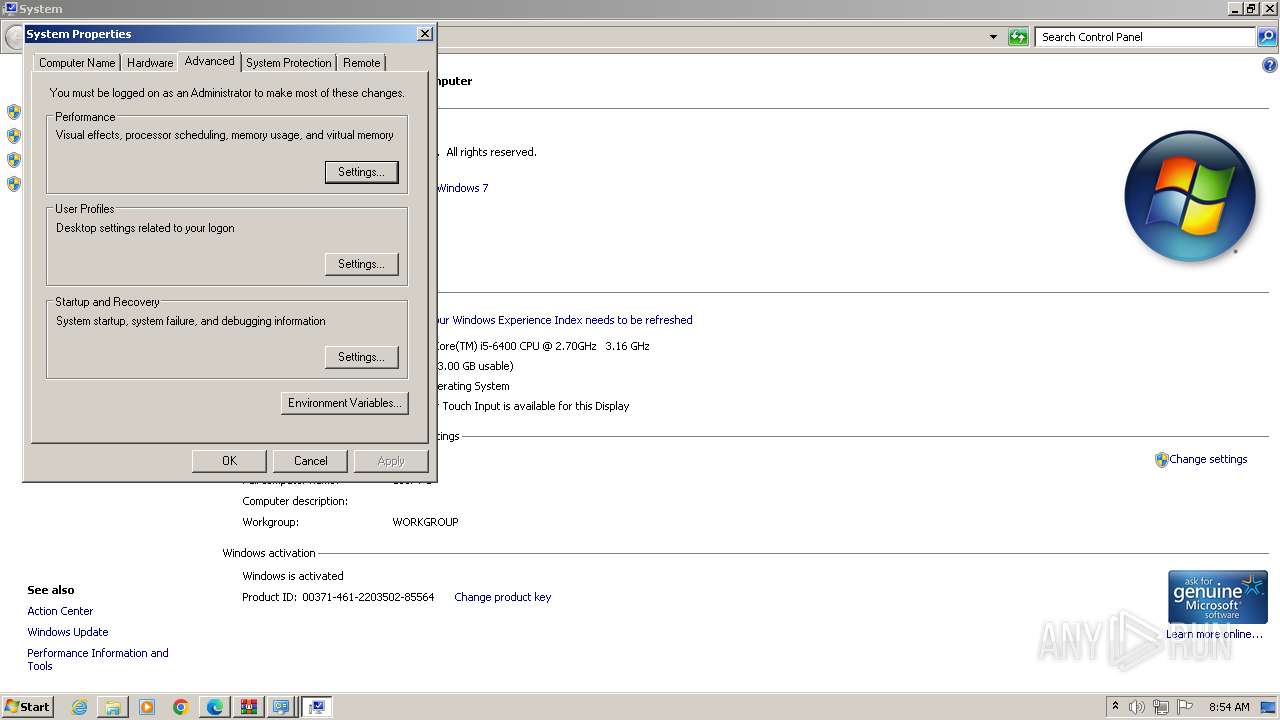Image resolution: width=1280 pixels, height=720 pixels.
Task: Open the address bar history dropdown arrow
Action: click(x=993, y=37)
